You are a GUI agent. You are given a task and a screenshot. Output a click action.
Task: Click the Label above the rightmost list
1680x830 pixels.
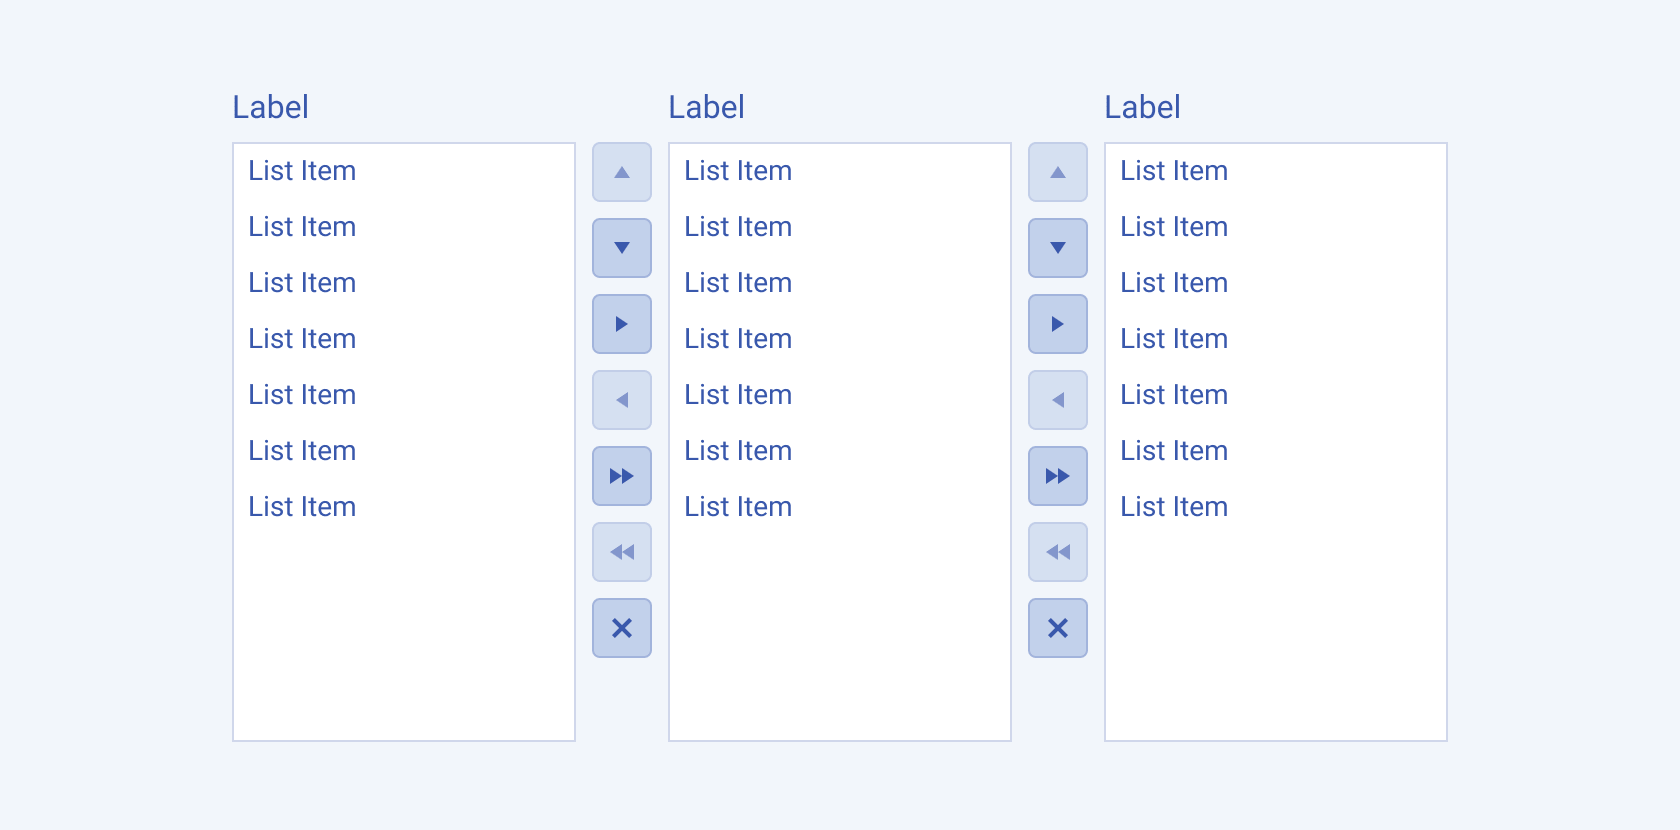1142,107
